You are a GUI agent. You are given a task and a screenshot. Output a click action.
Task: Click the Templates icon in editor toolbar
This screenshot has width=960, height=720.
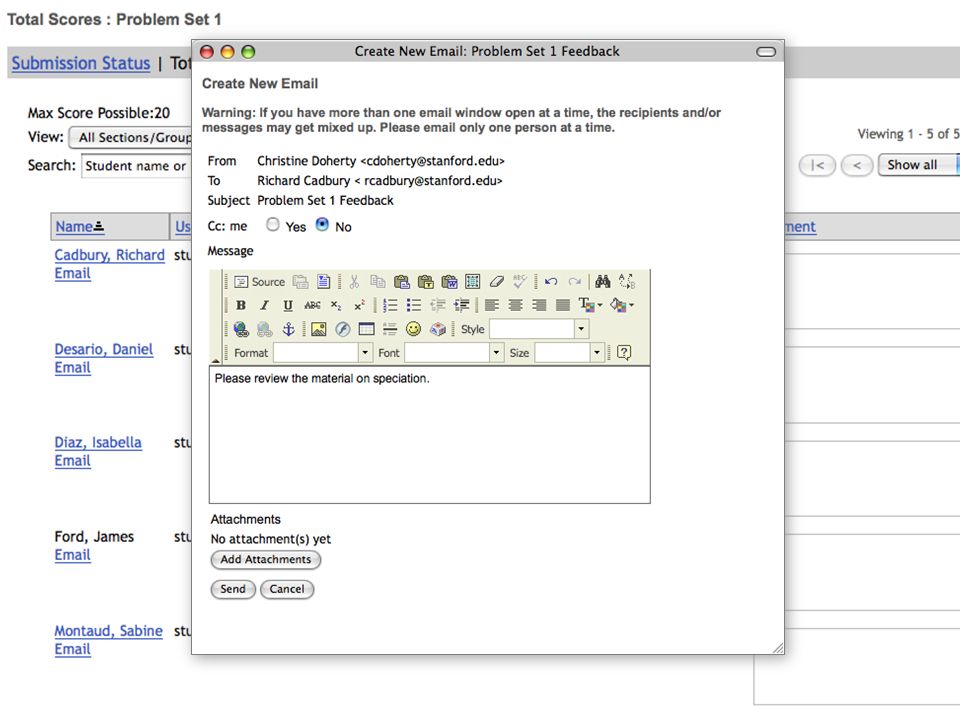click(x=324, y=282)
